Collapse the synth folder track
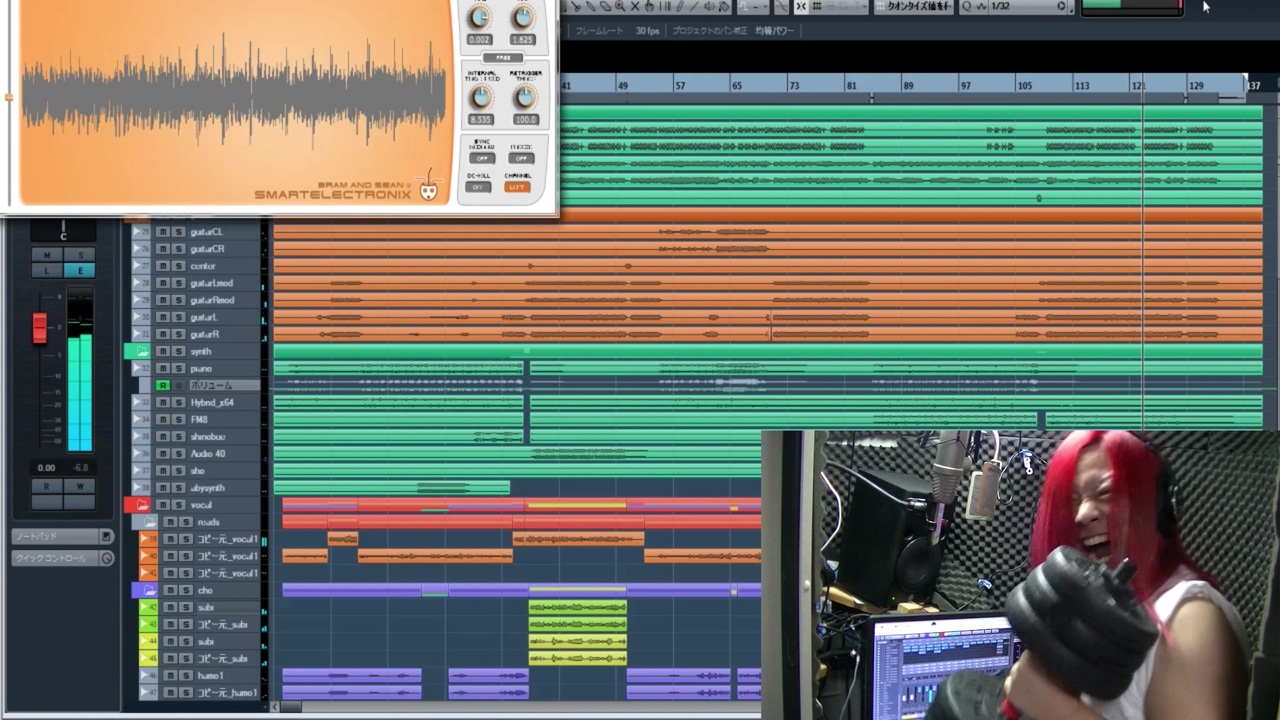The height and width of the screenshot is (720, 1280). click(141, 352)
